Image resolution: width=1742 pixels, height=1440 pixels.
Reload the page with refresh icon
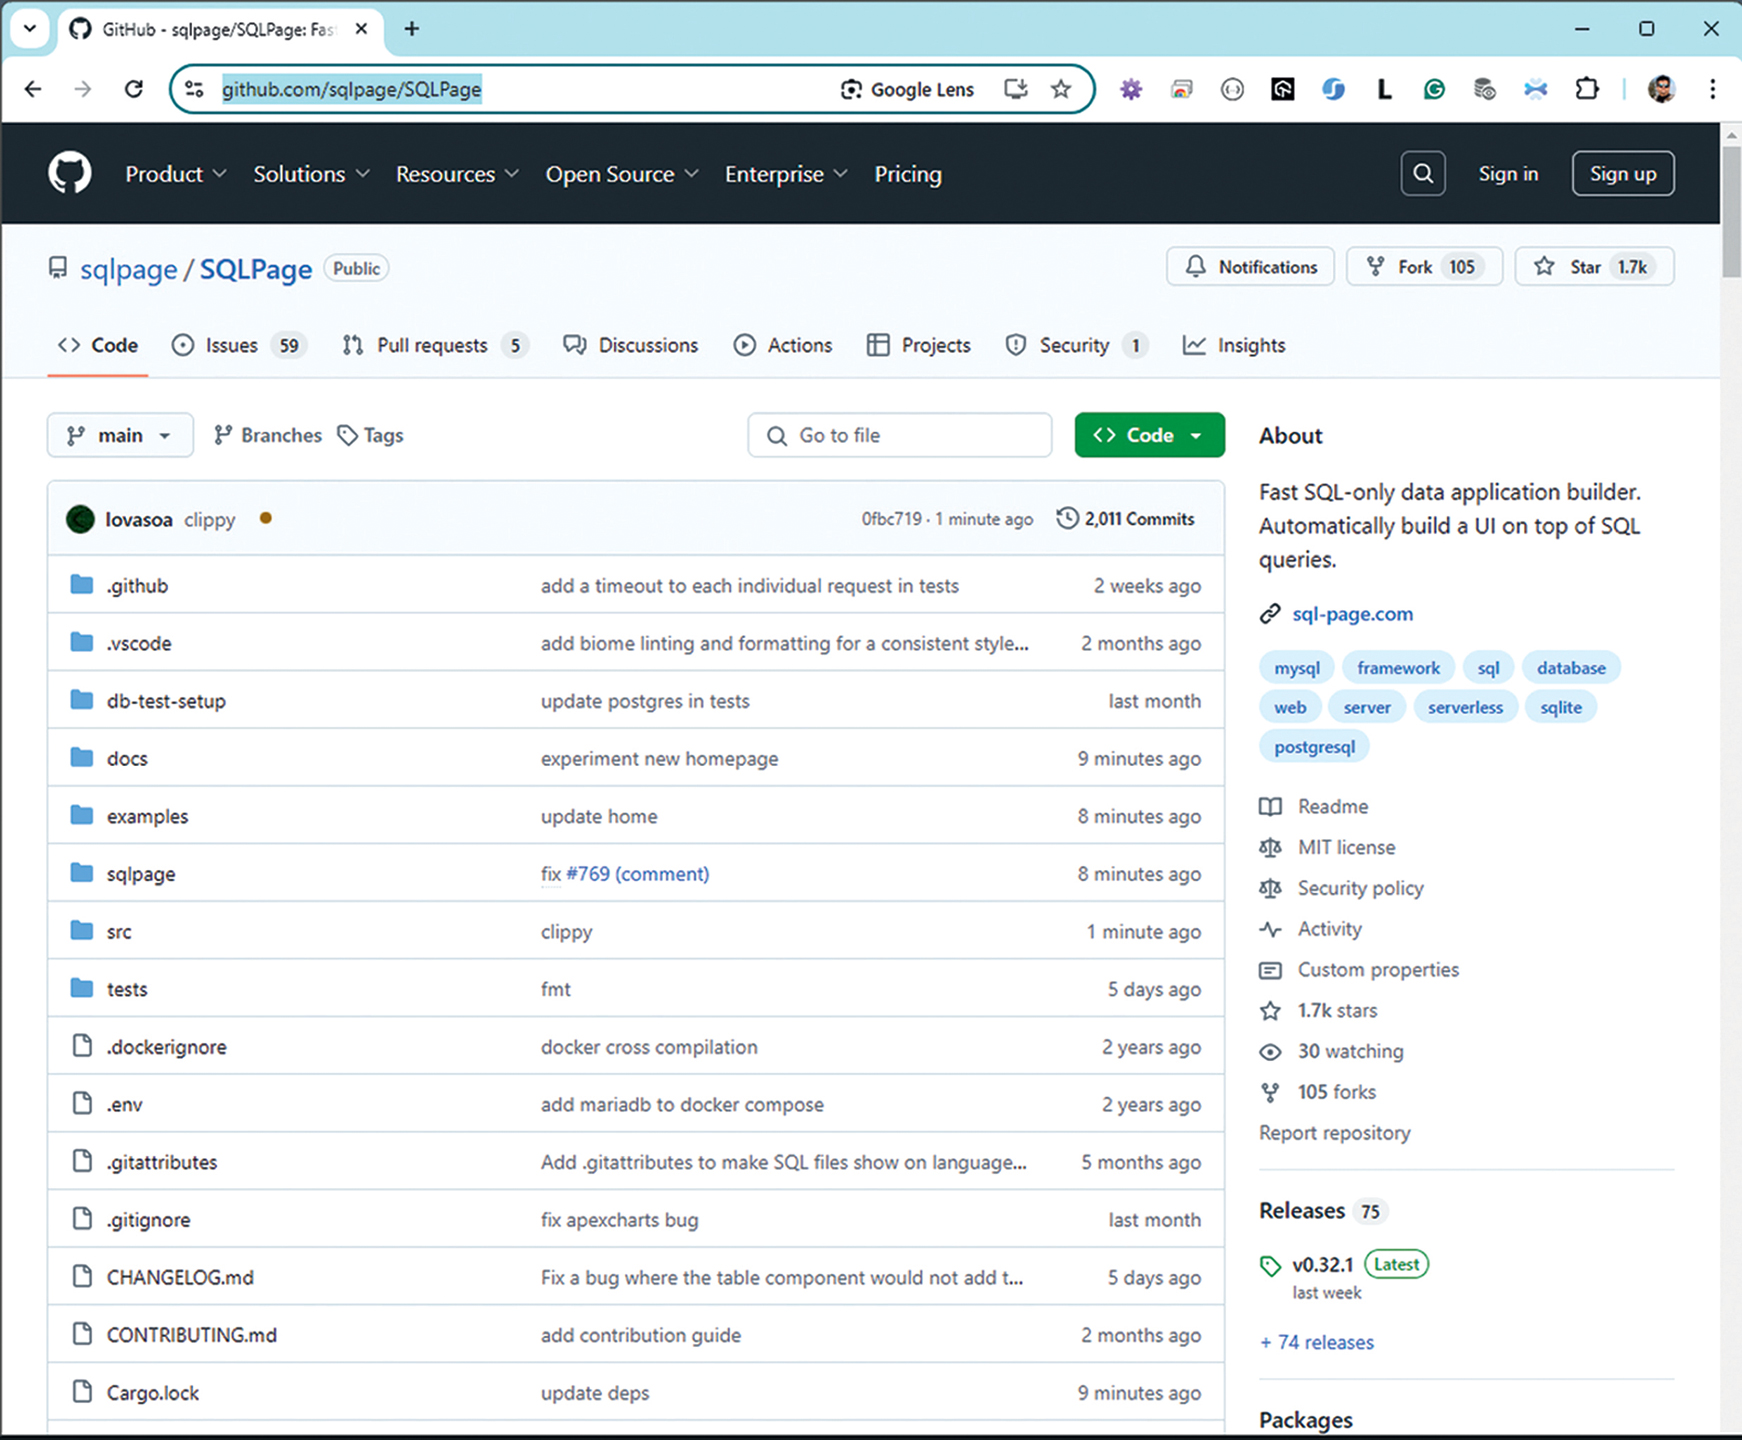tap(133, 89)
